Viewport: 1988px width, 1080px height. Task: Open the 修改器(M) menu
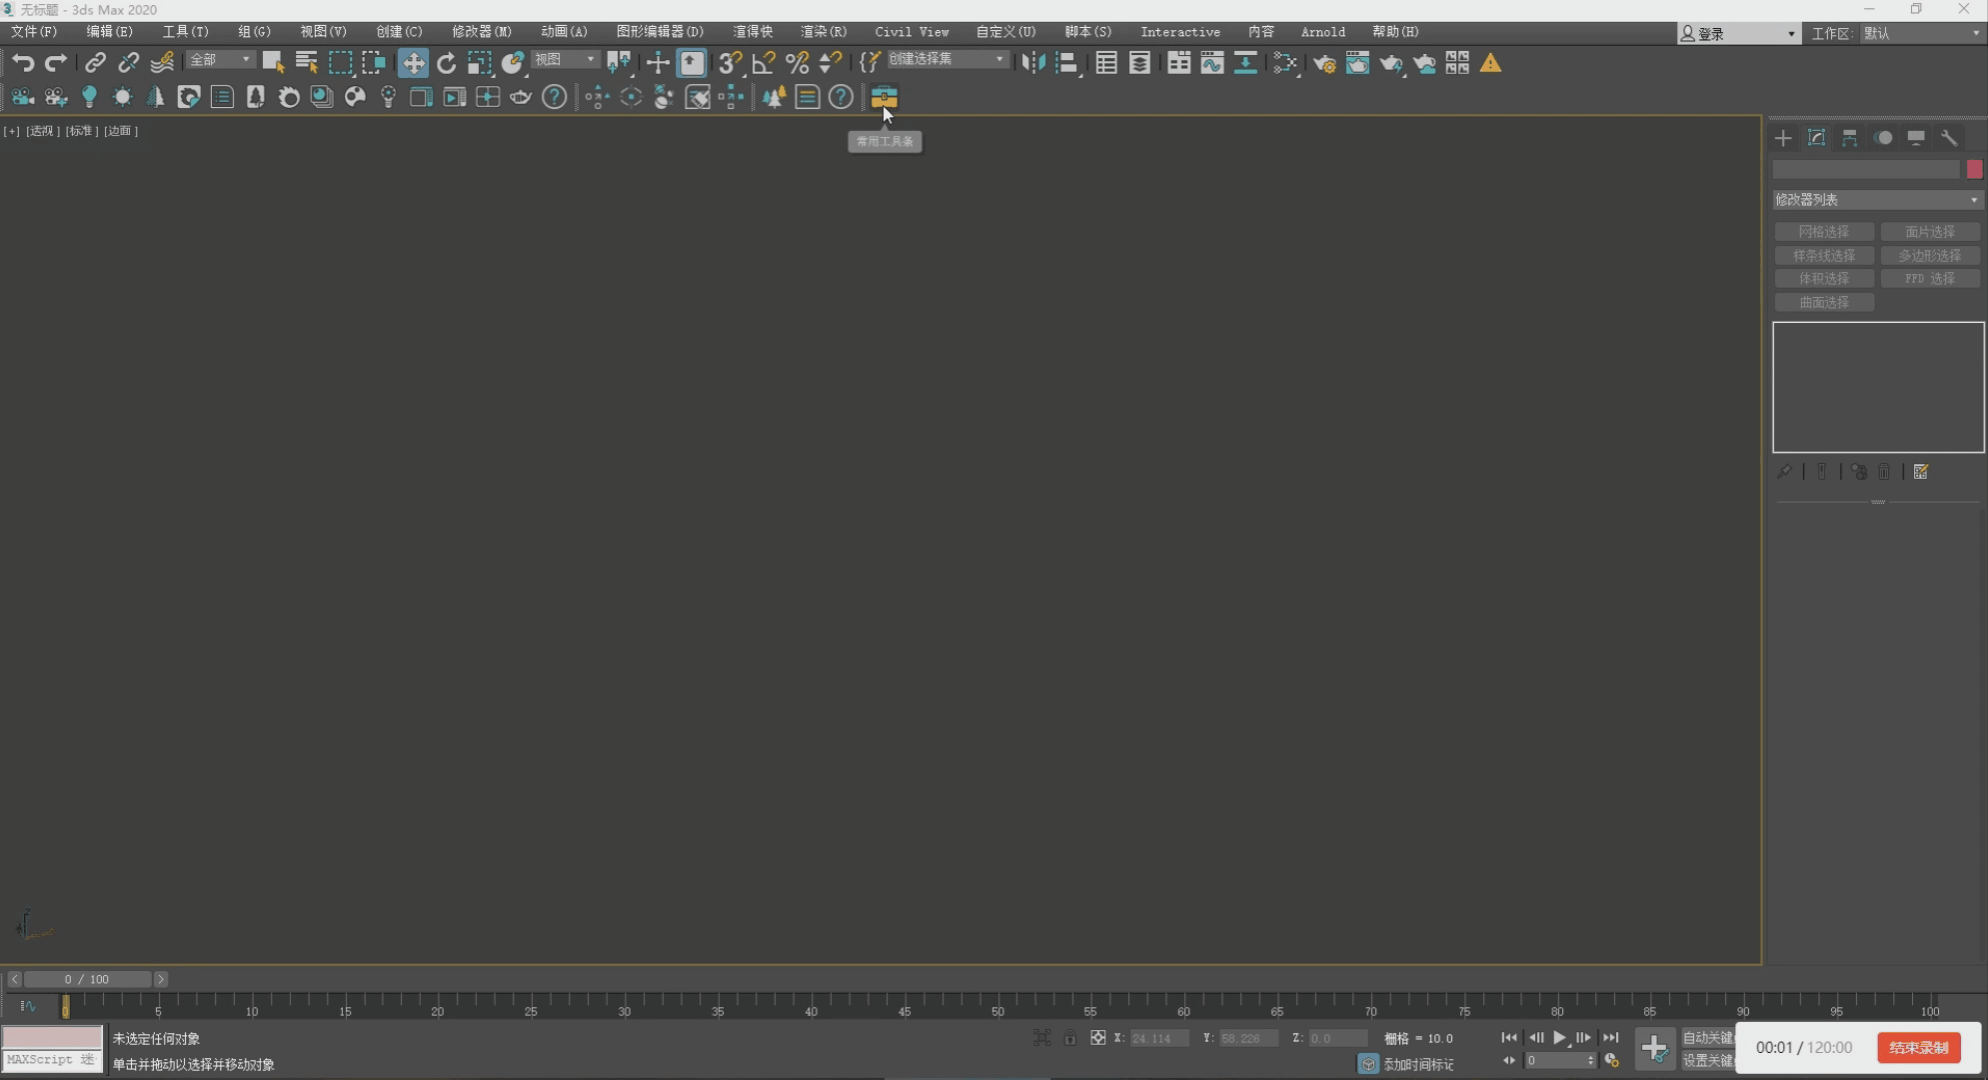(x=481, y=32)
